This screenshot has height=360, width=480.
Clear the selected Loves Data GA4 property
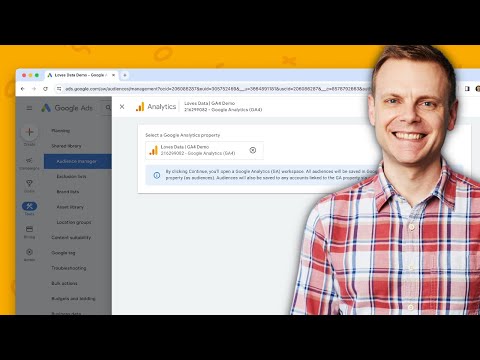[x=253, y=150]
